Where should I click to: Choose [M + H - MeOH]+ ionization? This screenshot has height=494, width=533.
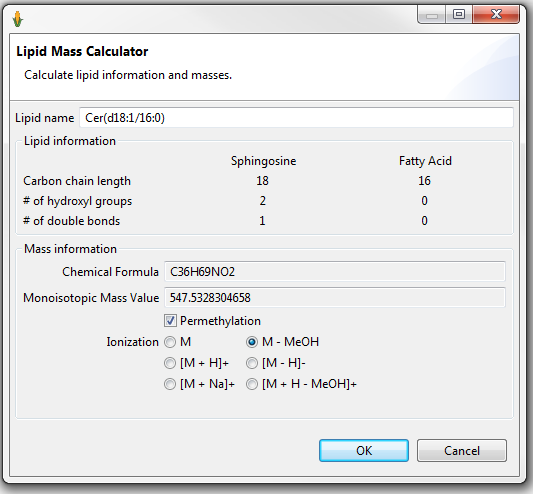[252, 384]
